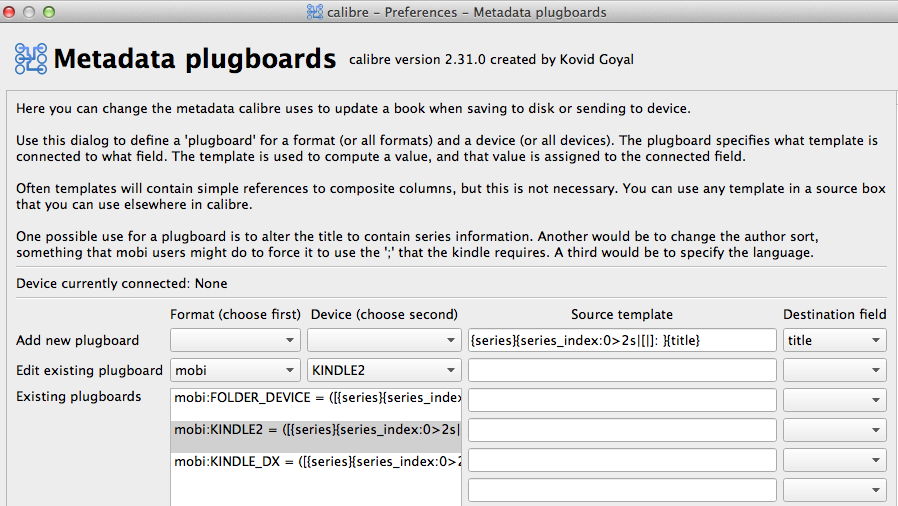Screen dimensions: 898x506
Task: Click source template field in Edit existing plugboard row
Action: (x=621, y=371)
